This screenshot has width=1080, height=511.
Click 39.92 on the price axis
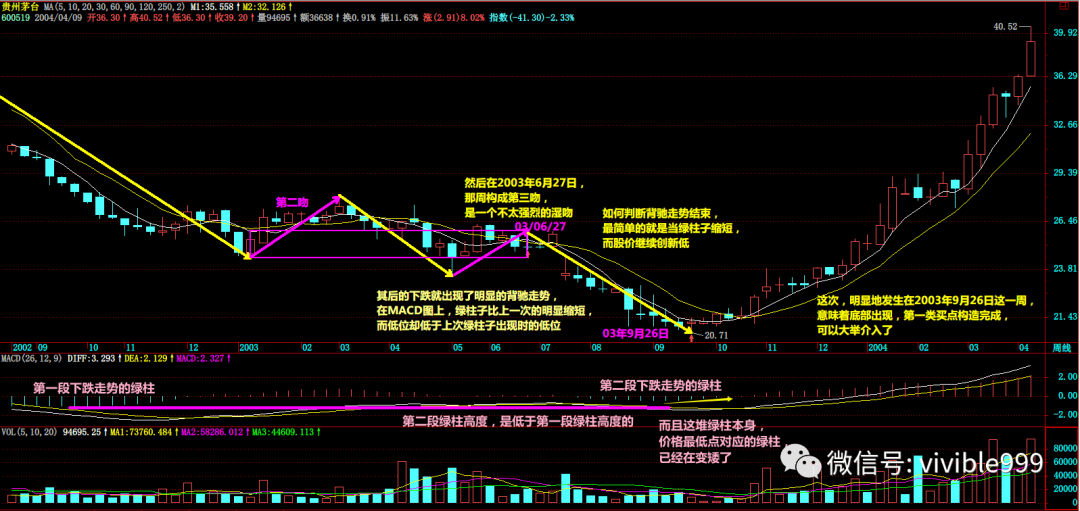coord(1064,32)
